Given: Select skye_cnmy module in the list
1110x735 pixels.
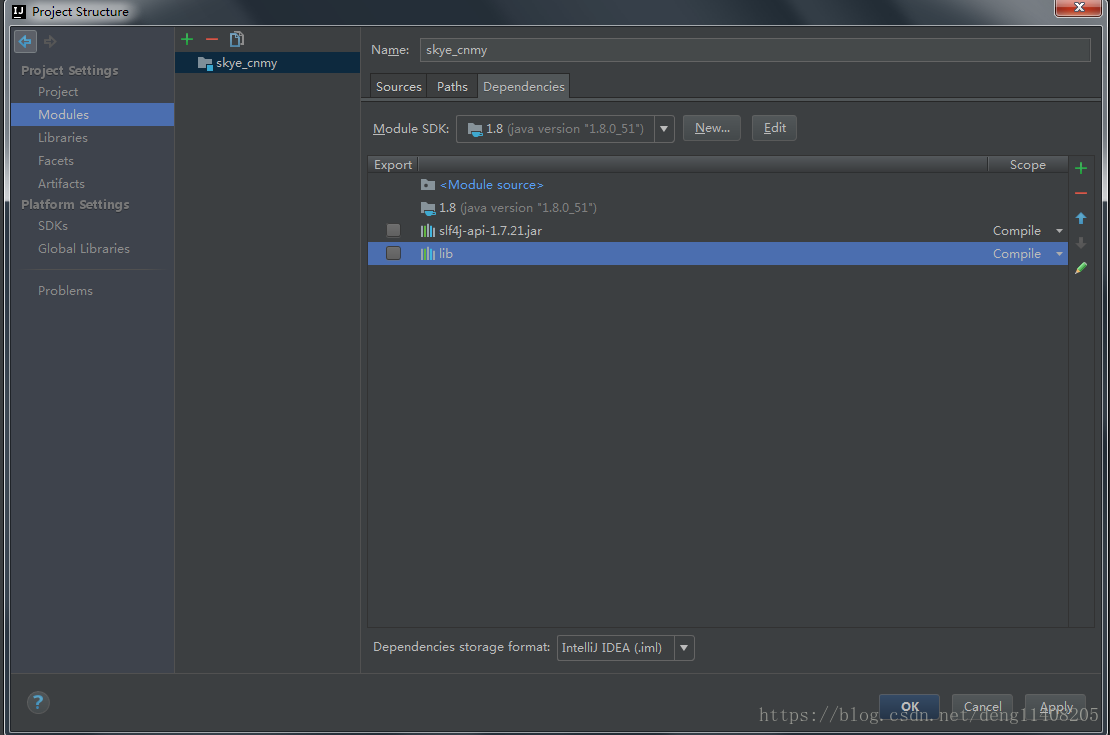Looking at the screenshot, I should [x=268, y=63].
